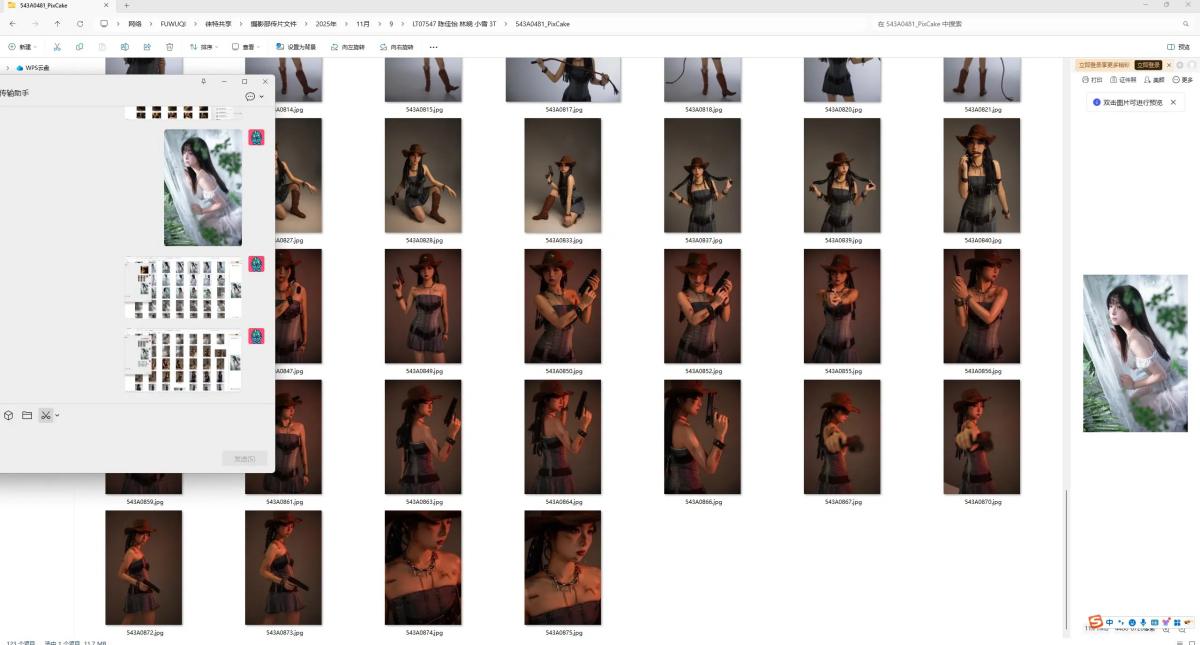Open the 查看 view dropdown
Screen dimensions: 1200x645
(243, 47)
